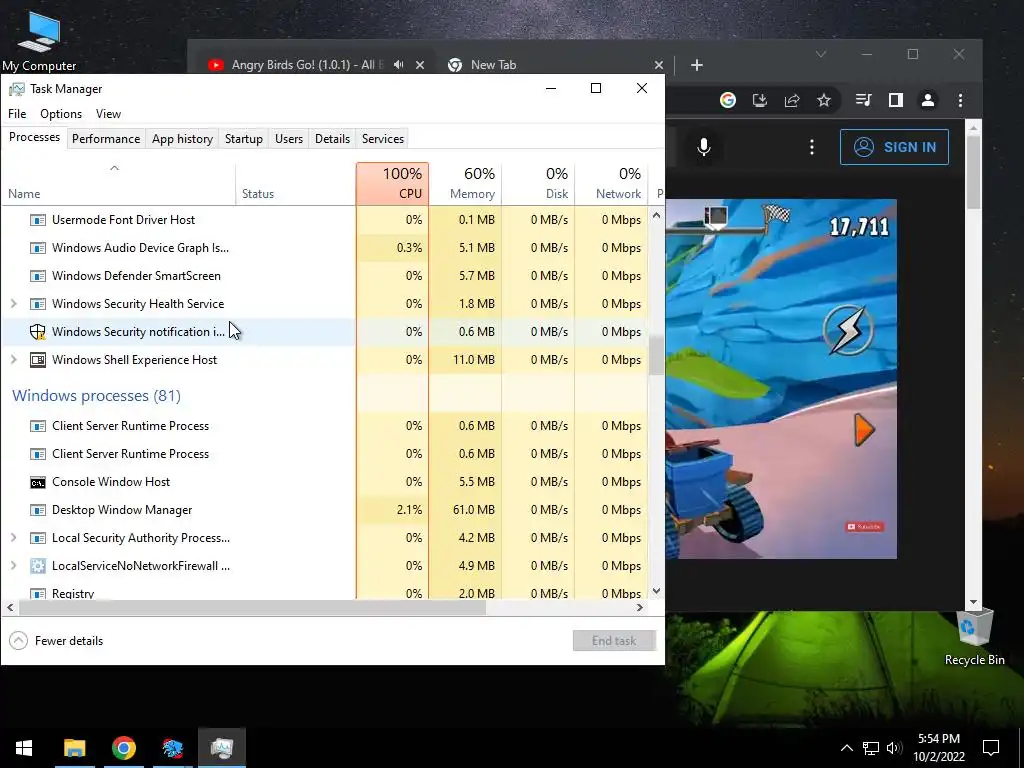Image resolution: width=1024 pixels, height=768 pixels.
Task: Click the install app icon in Chrome toolbar
Action: [760, 100]
